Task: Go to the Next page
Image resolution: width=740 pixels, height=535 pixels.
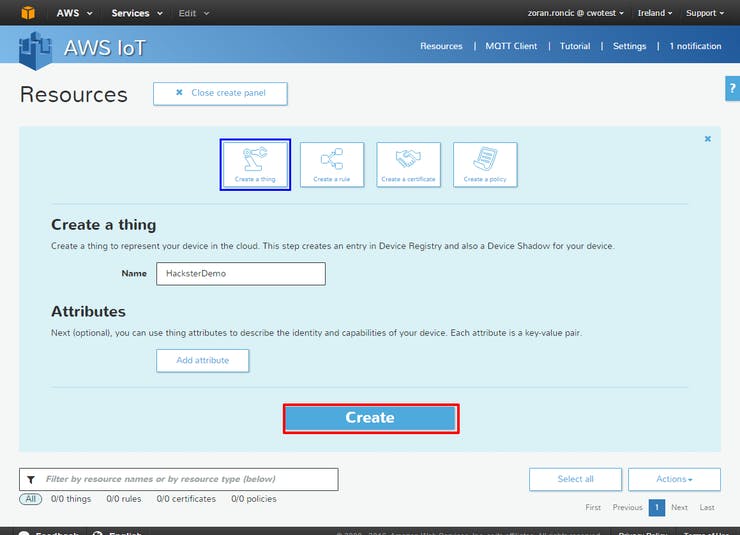Action: 679,507
